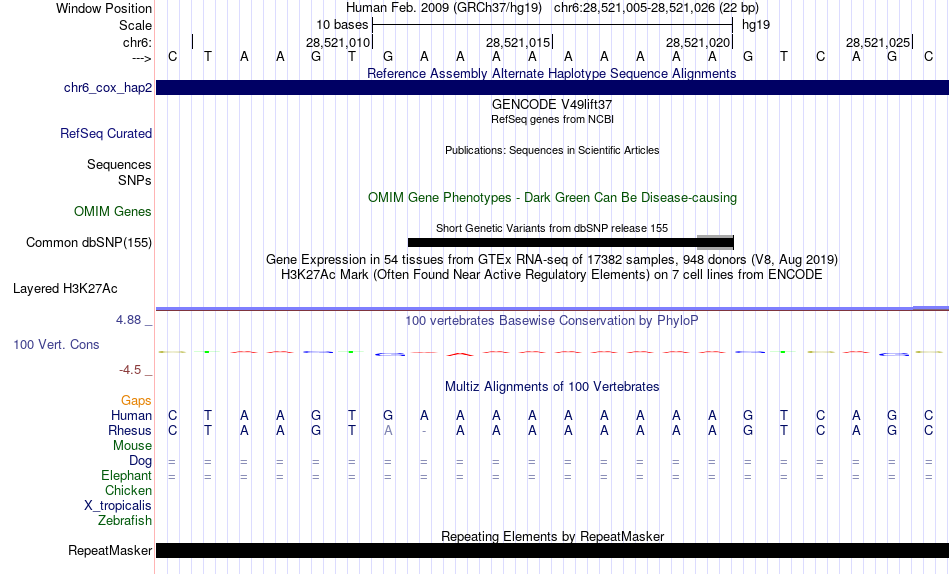Click the chr6: base position label
Viewport: 950px width, 574px height.
(x=138, y=42)
